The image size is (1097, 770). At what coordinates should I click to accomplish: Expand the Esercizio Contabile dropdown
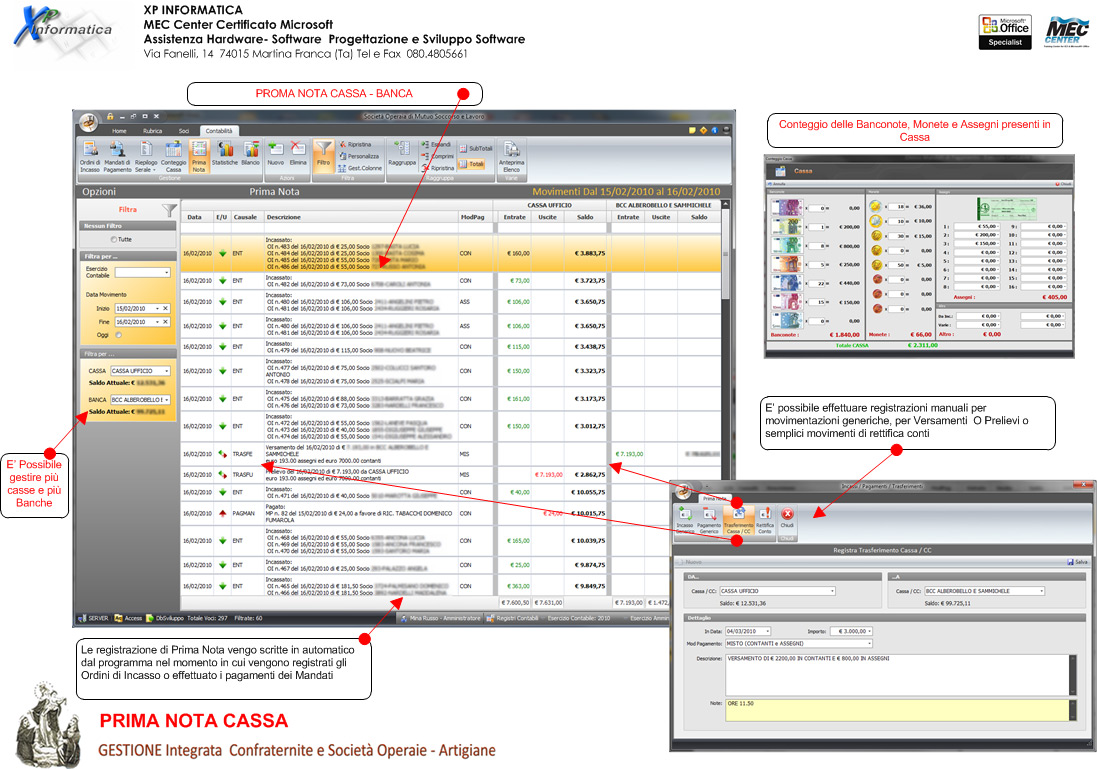coord(143,272)
